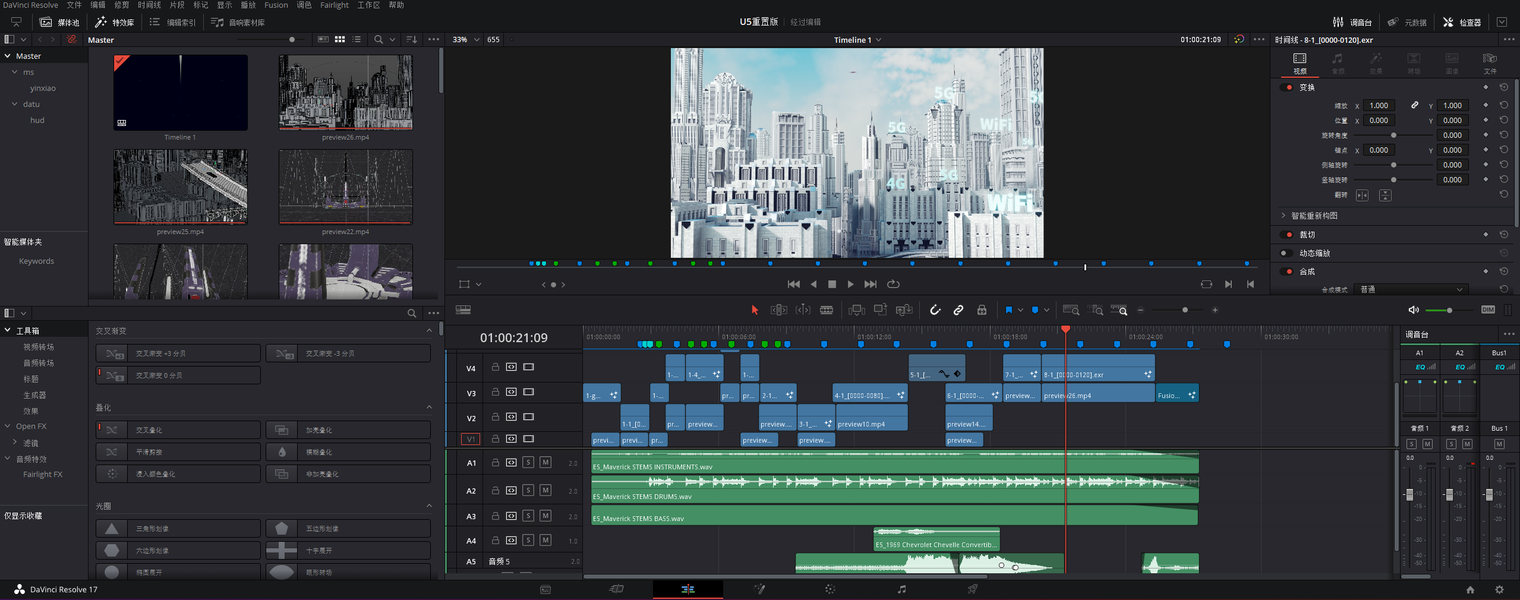Reset the 变换 section parameters

(x=1504, y=87)
